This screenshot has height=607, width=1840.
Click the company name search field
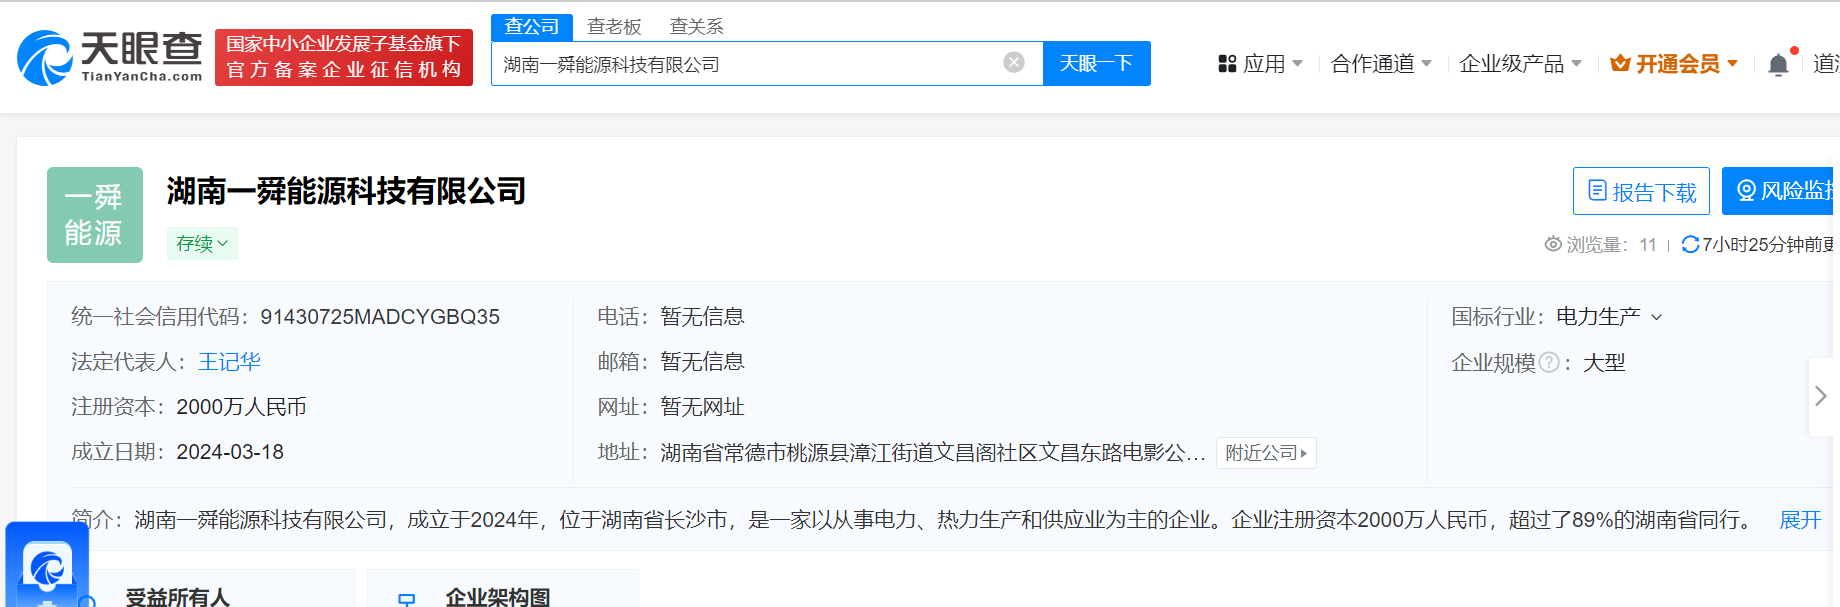click(x=745, y=64)
